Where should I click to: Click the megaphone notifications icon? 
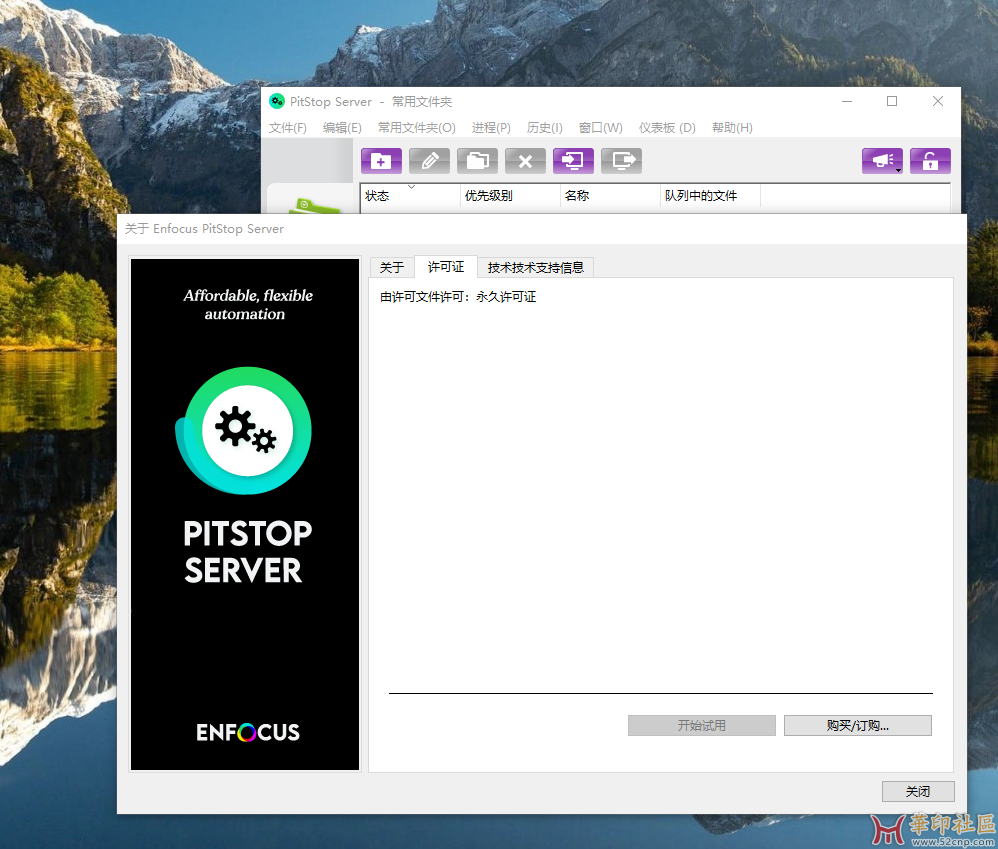882,161
